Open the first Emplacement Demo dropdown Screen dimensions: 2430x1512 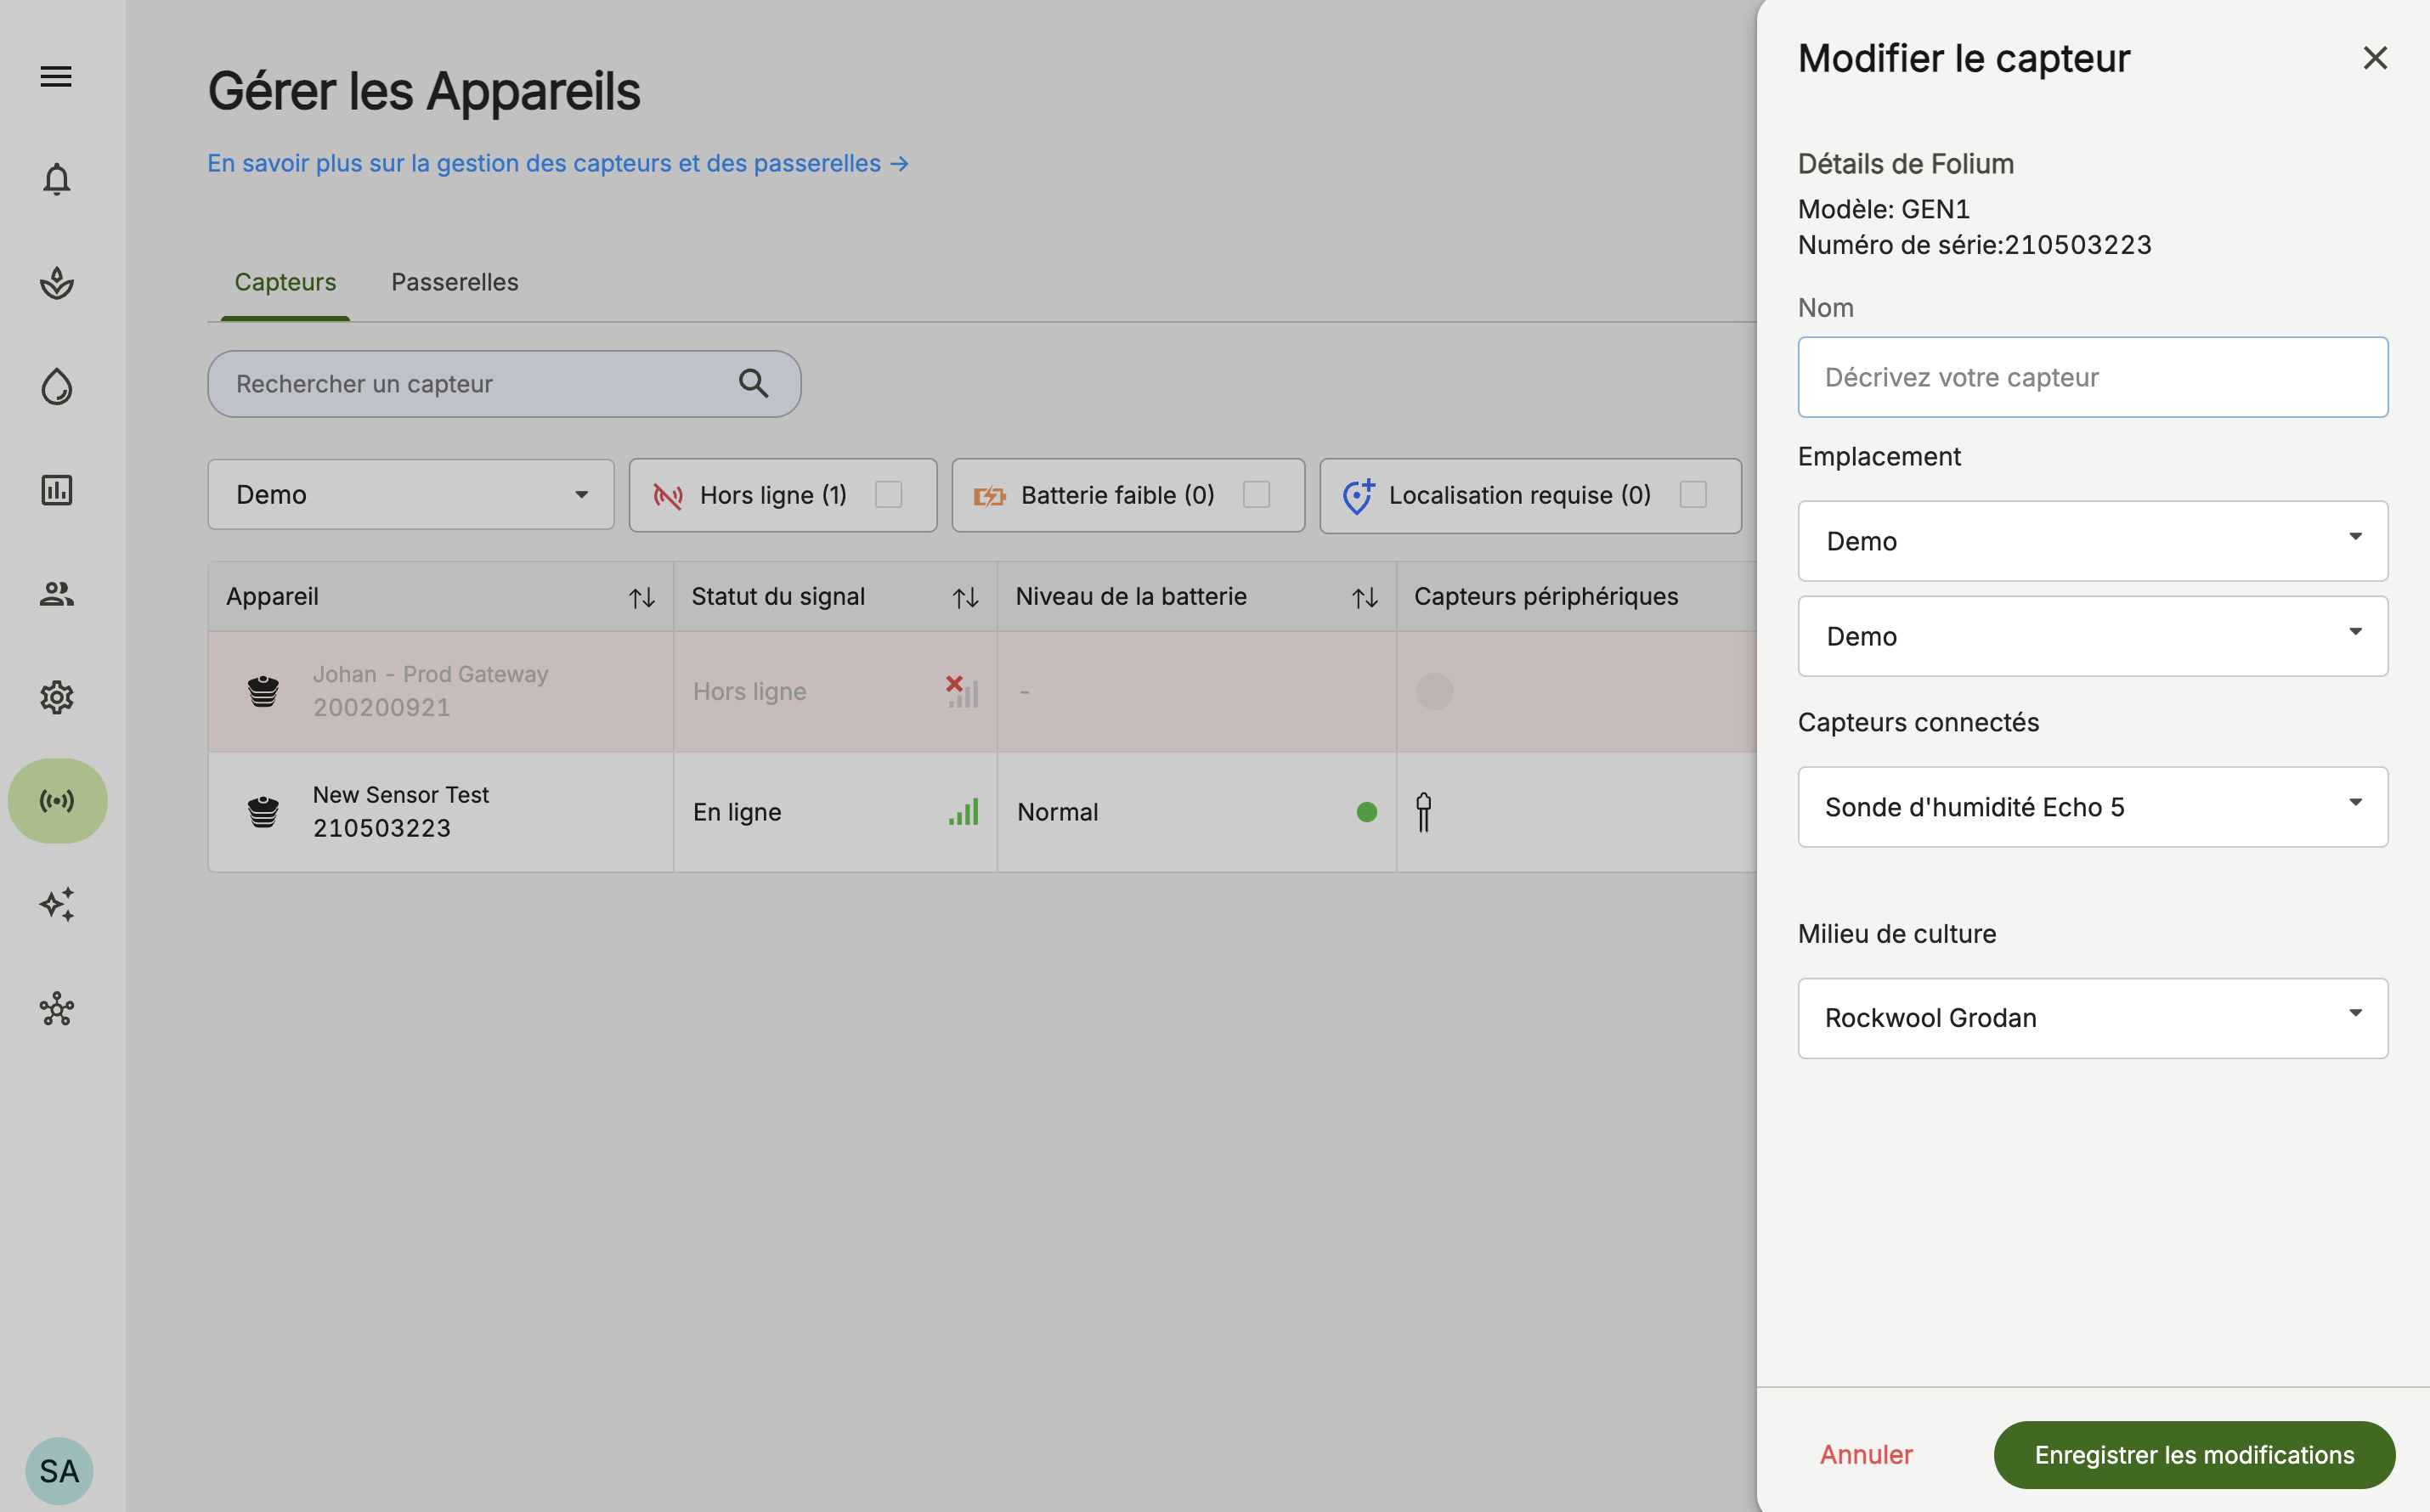[x=2092, y=541]
